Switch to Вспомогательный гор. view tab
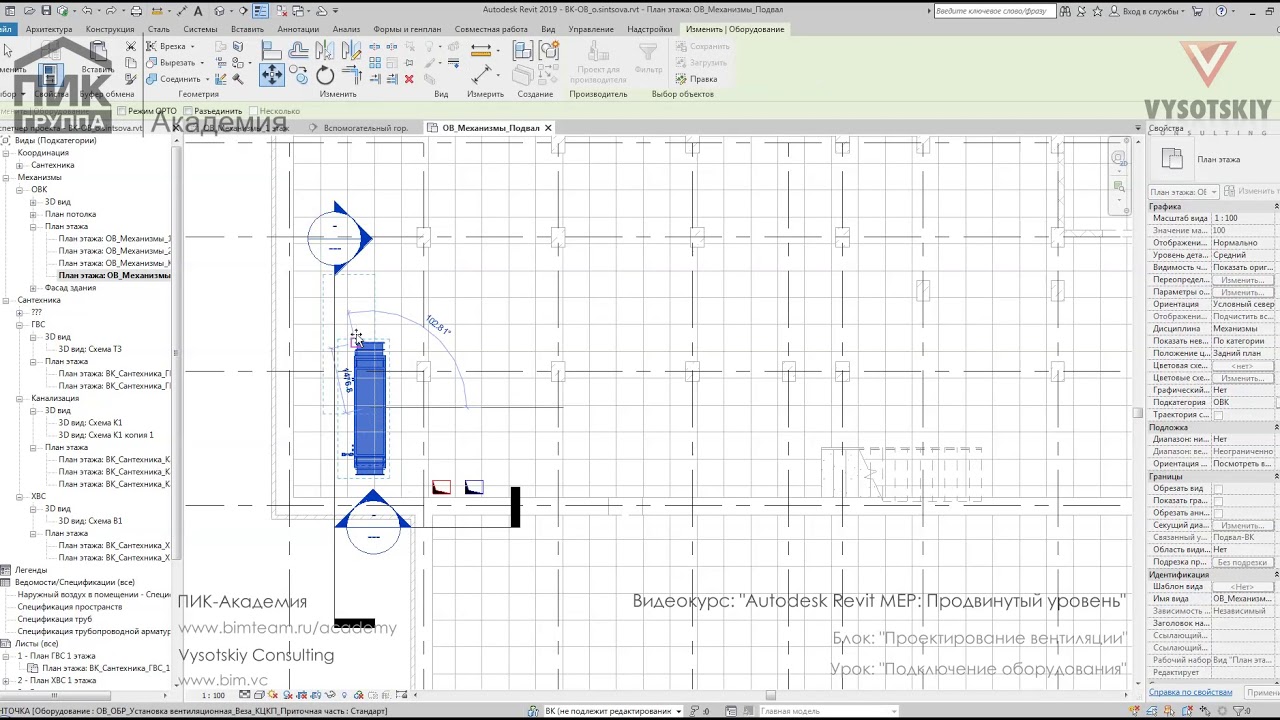This screenshot has width=1280, height=720. click(x=365, y=128)
